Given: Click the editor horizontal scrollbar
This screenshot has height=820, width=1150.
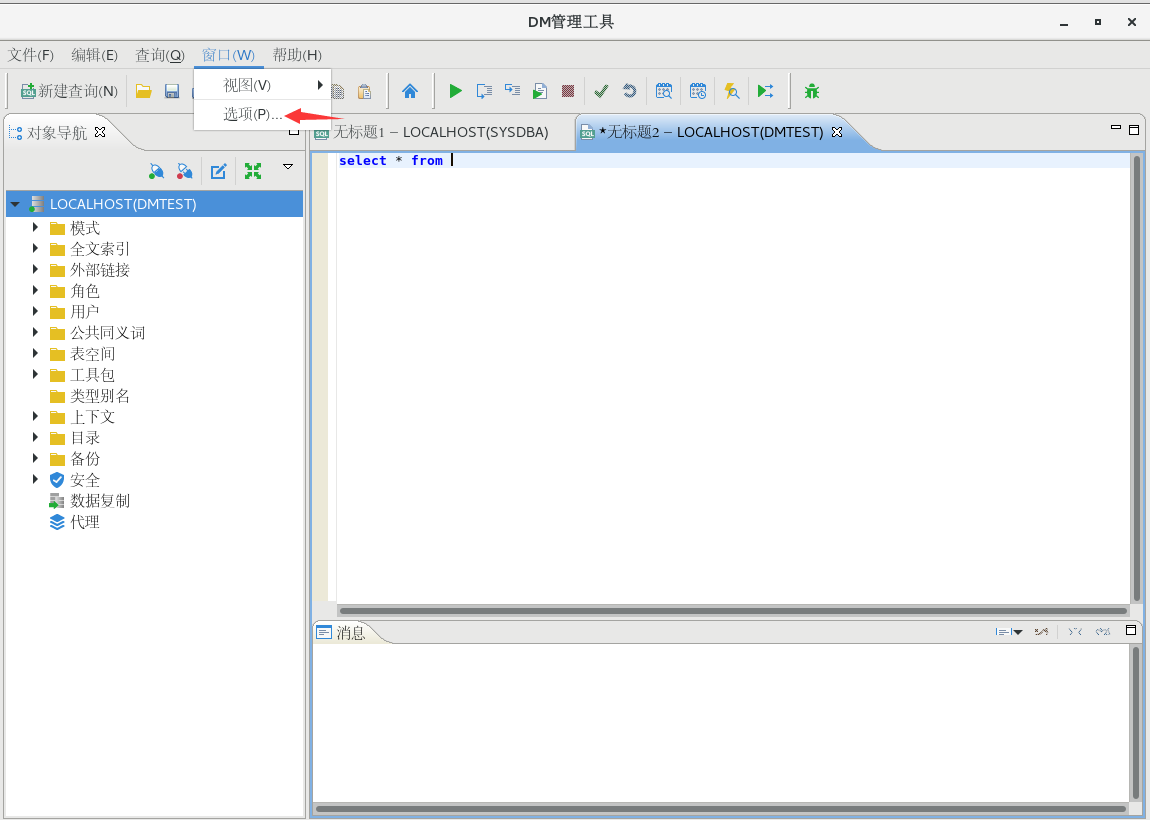Looking at the screenshot, I should click(733, 611).
